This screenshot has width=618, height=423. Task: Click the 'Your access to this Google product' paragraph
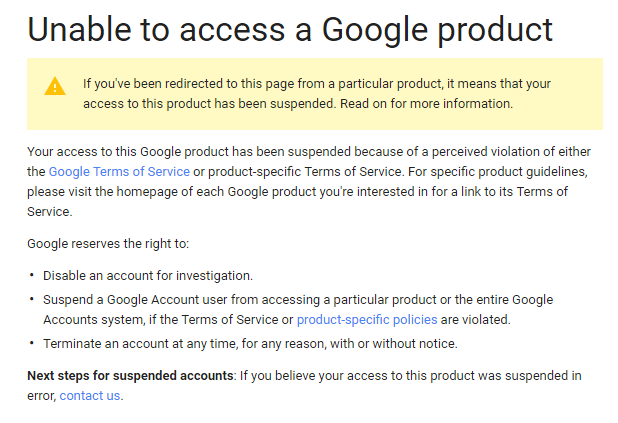(309, 182)
